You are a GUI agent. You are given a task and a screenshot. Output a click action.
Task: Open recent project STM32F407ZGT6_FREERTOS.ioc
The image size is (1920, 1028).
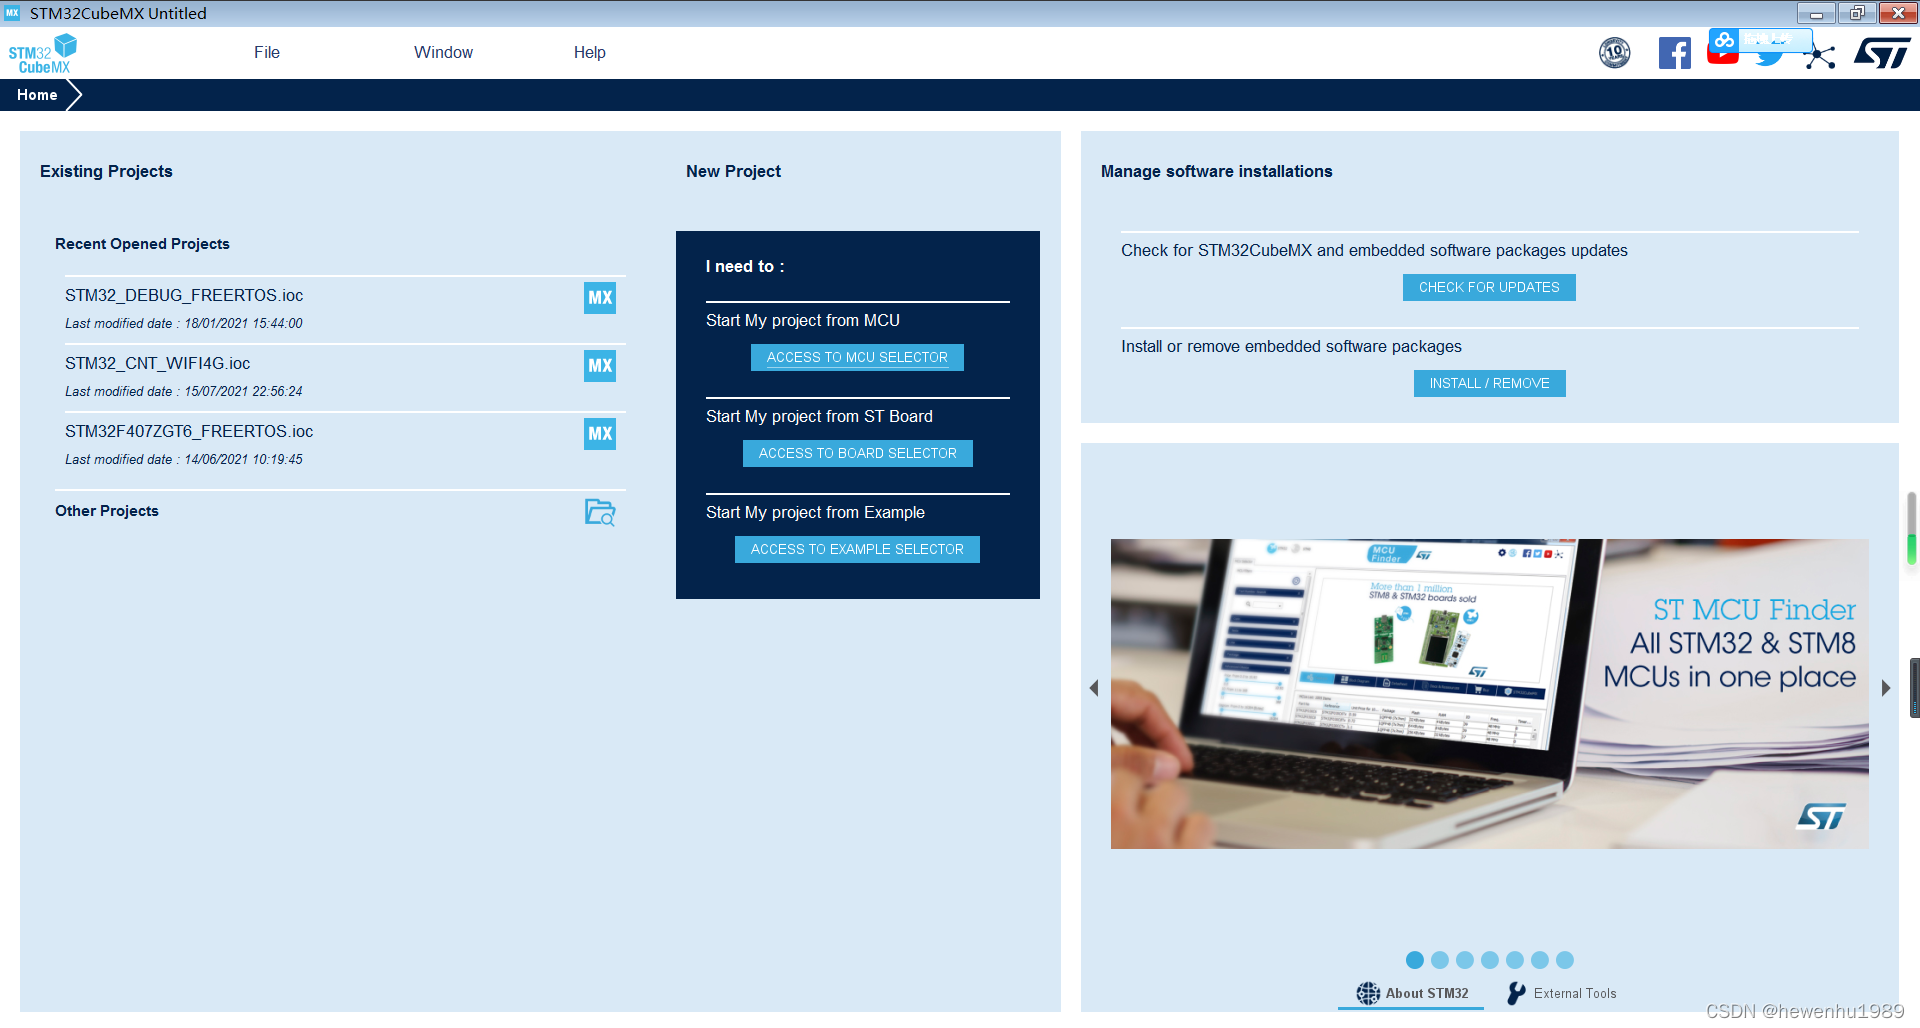coord(189,431)
